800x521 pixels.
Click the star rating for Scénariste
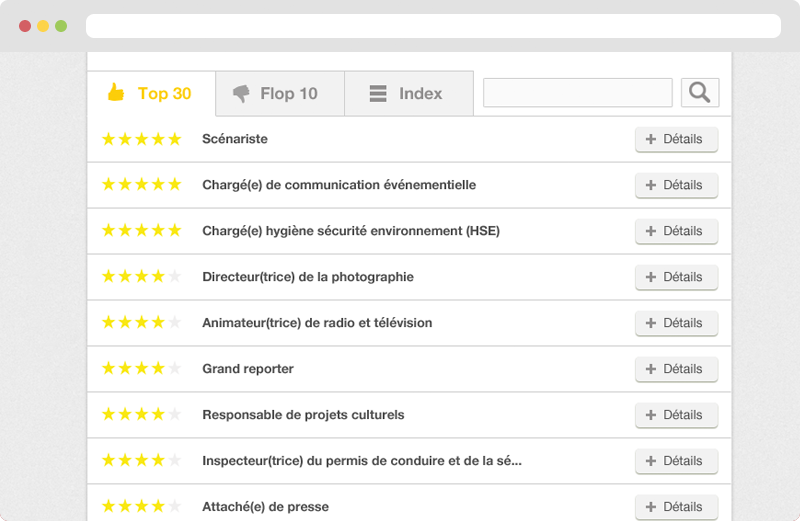pyautogui.click(x=141, y=139)
